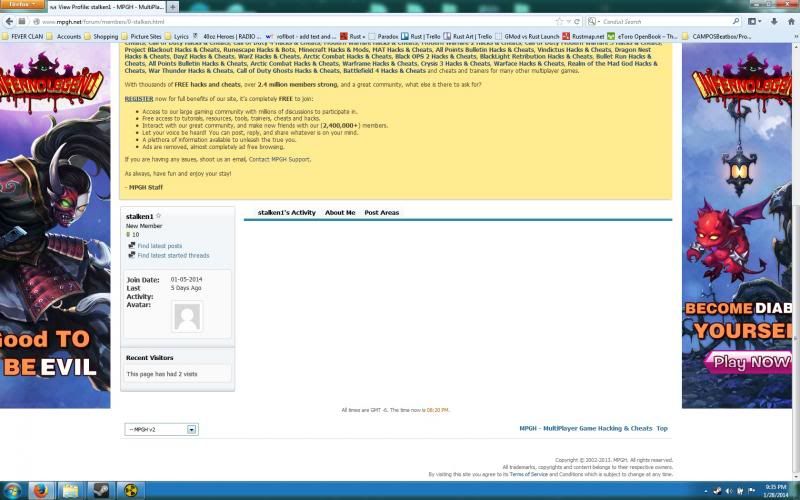Click the offline status star next to stalken1

click(159, 216)
